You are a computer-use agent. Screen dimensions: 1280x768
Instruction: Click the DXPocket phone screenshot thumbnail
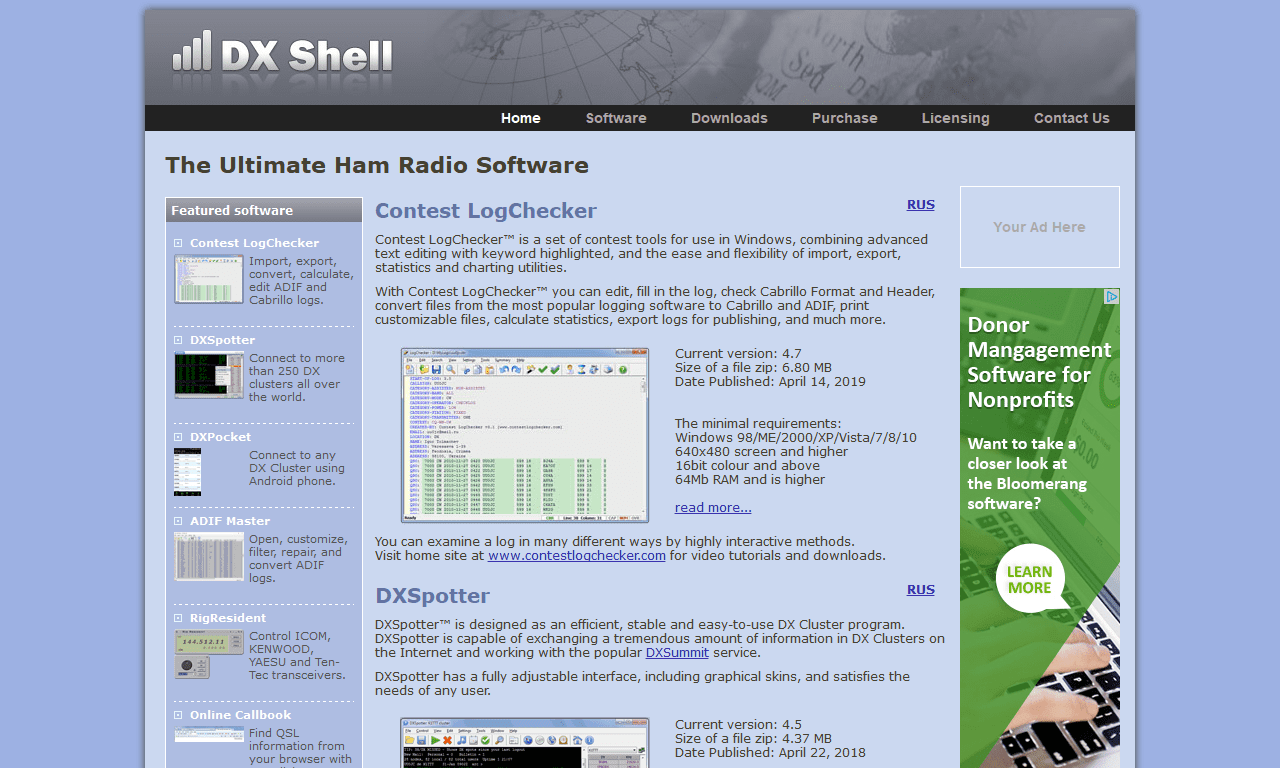(188, 472)
